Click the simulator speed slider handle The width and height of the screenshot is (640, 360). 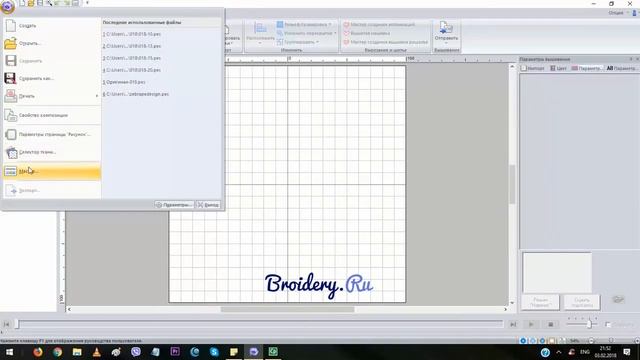(x=589, y=324)
